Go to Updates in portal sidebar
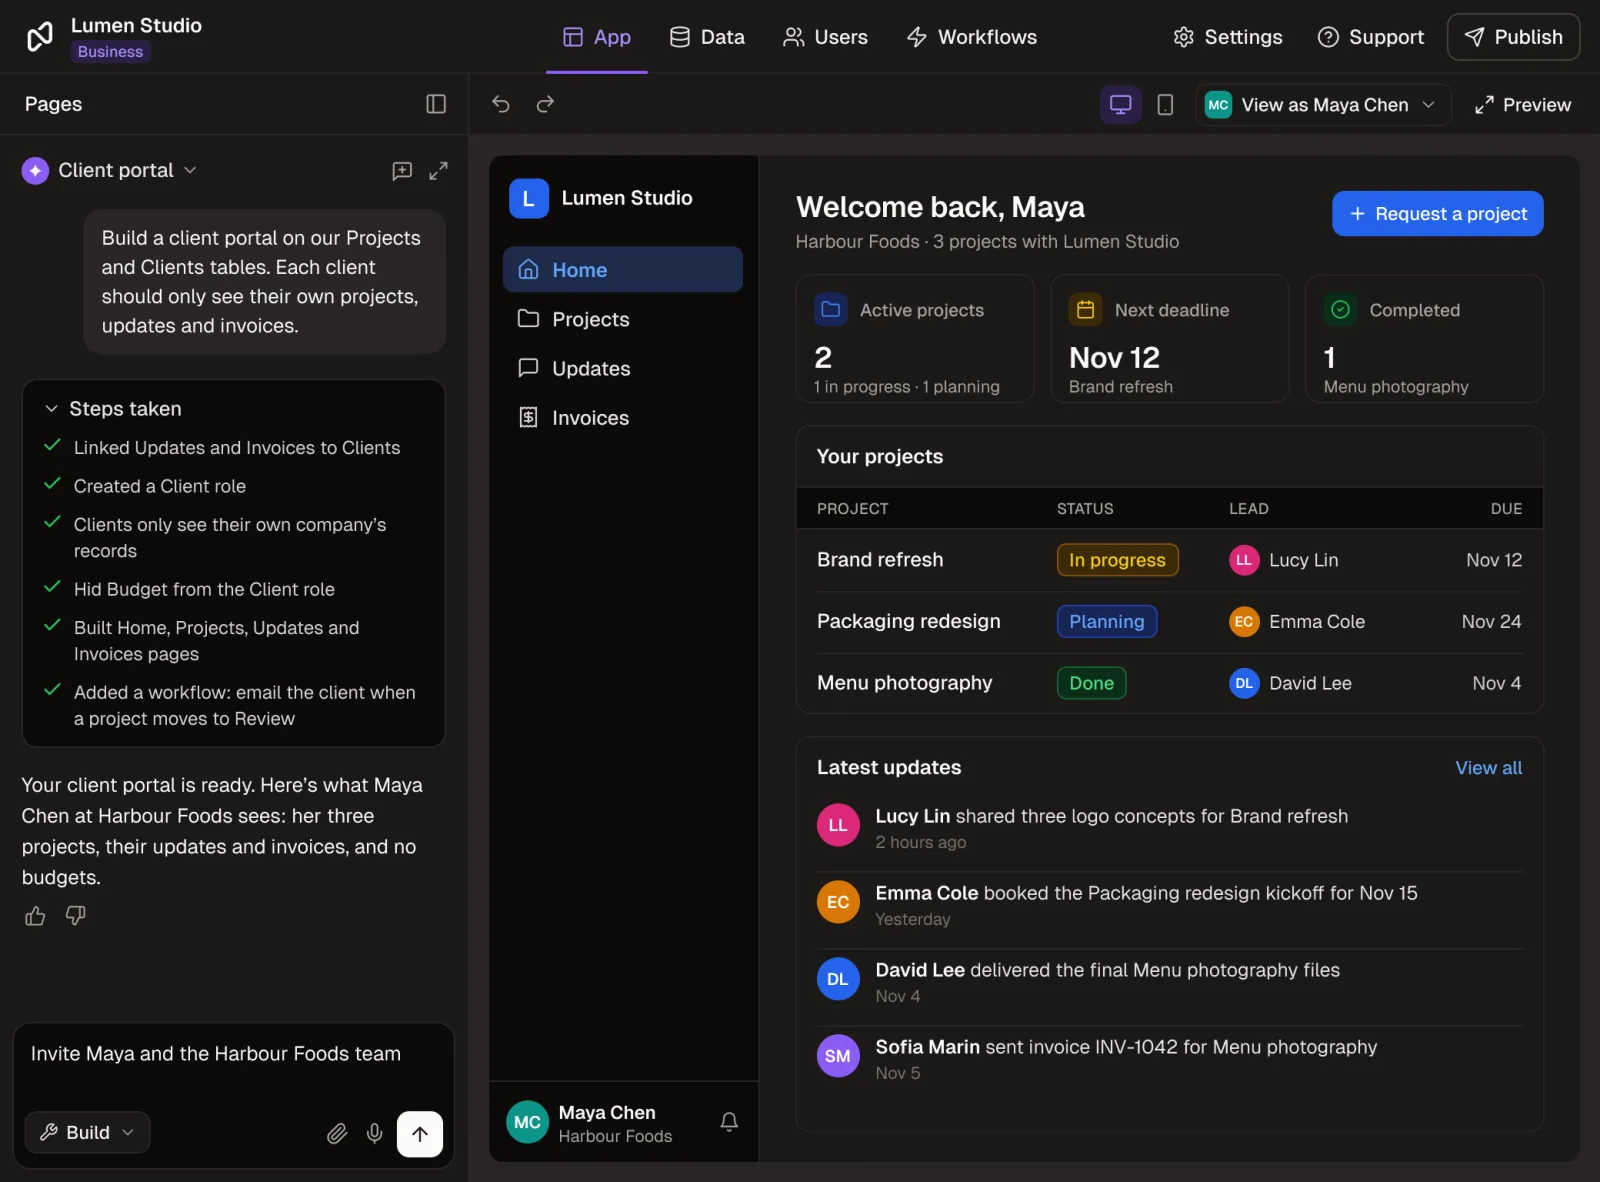 click(x=623, y=369)
